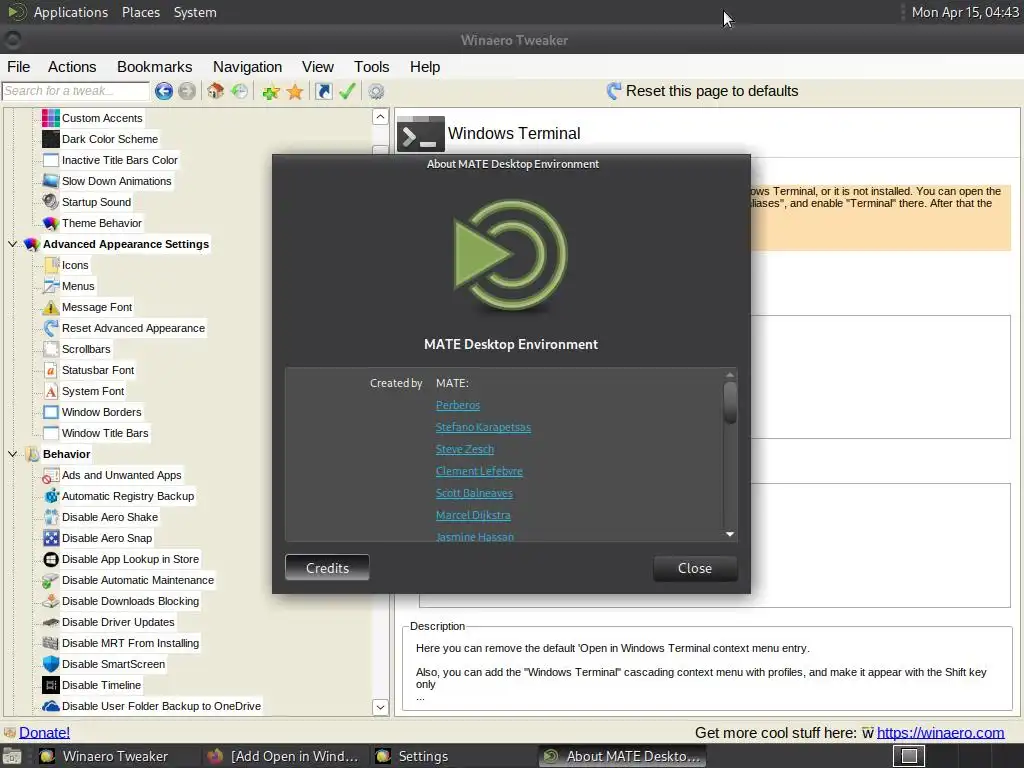Image resolution: width=1024 pixels, height=768 pixels.
Task: Open the Tools menu
Action: [x=372, y=67]
